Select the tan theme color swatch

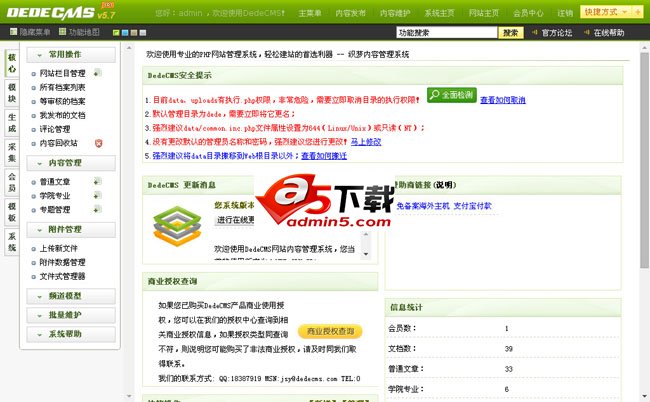pos(134,32)
